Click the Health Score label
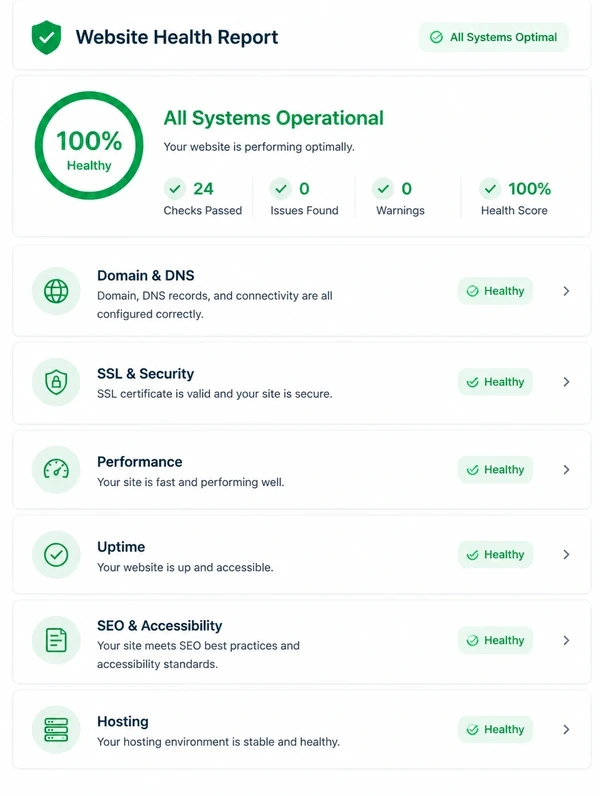Image resolution: width=600 pixels, height=796 pixels. pos(514,211)
